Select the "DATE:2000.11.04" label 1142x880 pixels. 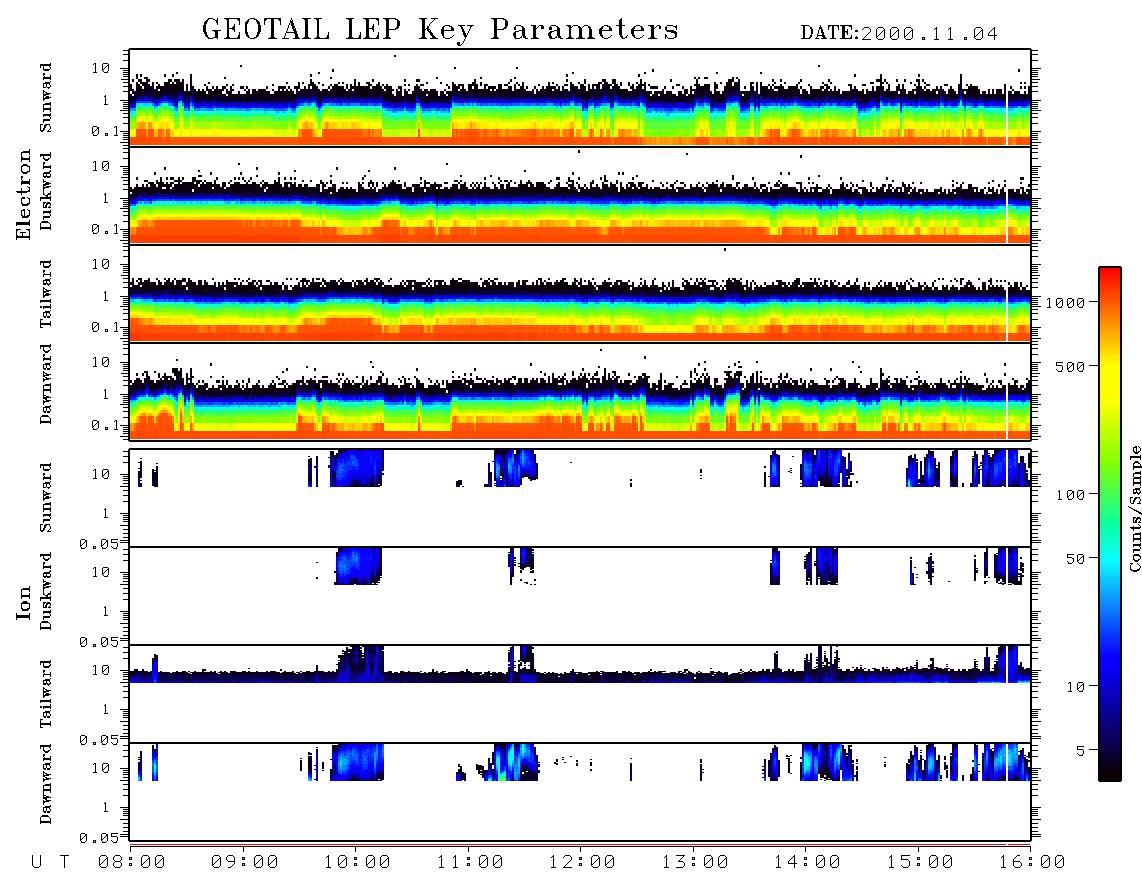[x=899, y=33]
